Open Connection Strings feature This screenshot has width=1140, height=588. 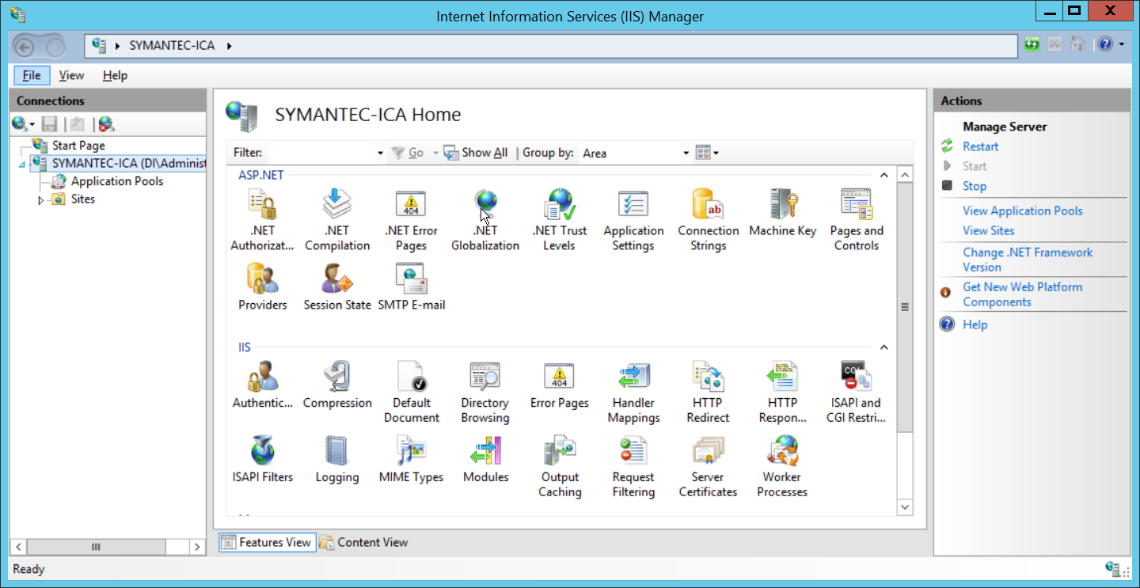[708, 207]
